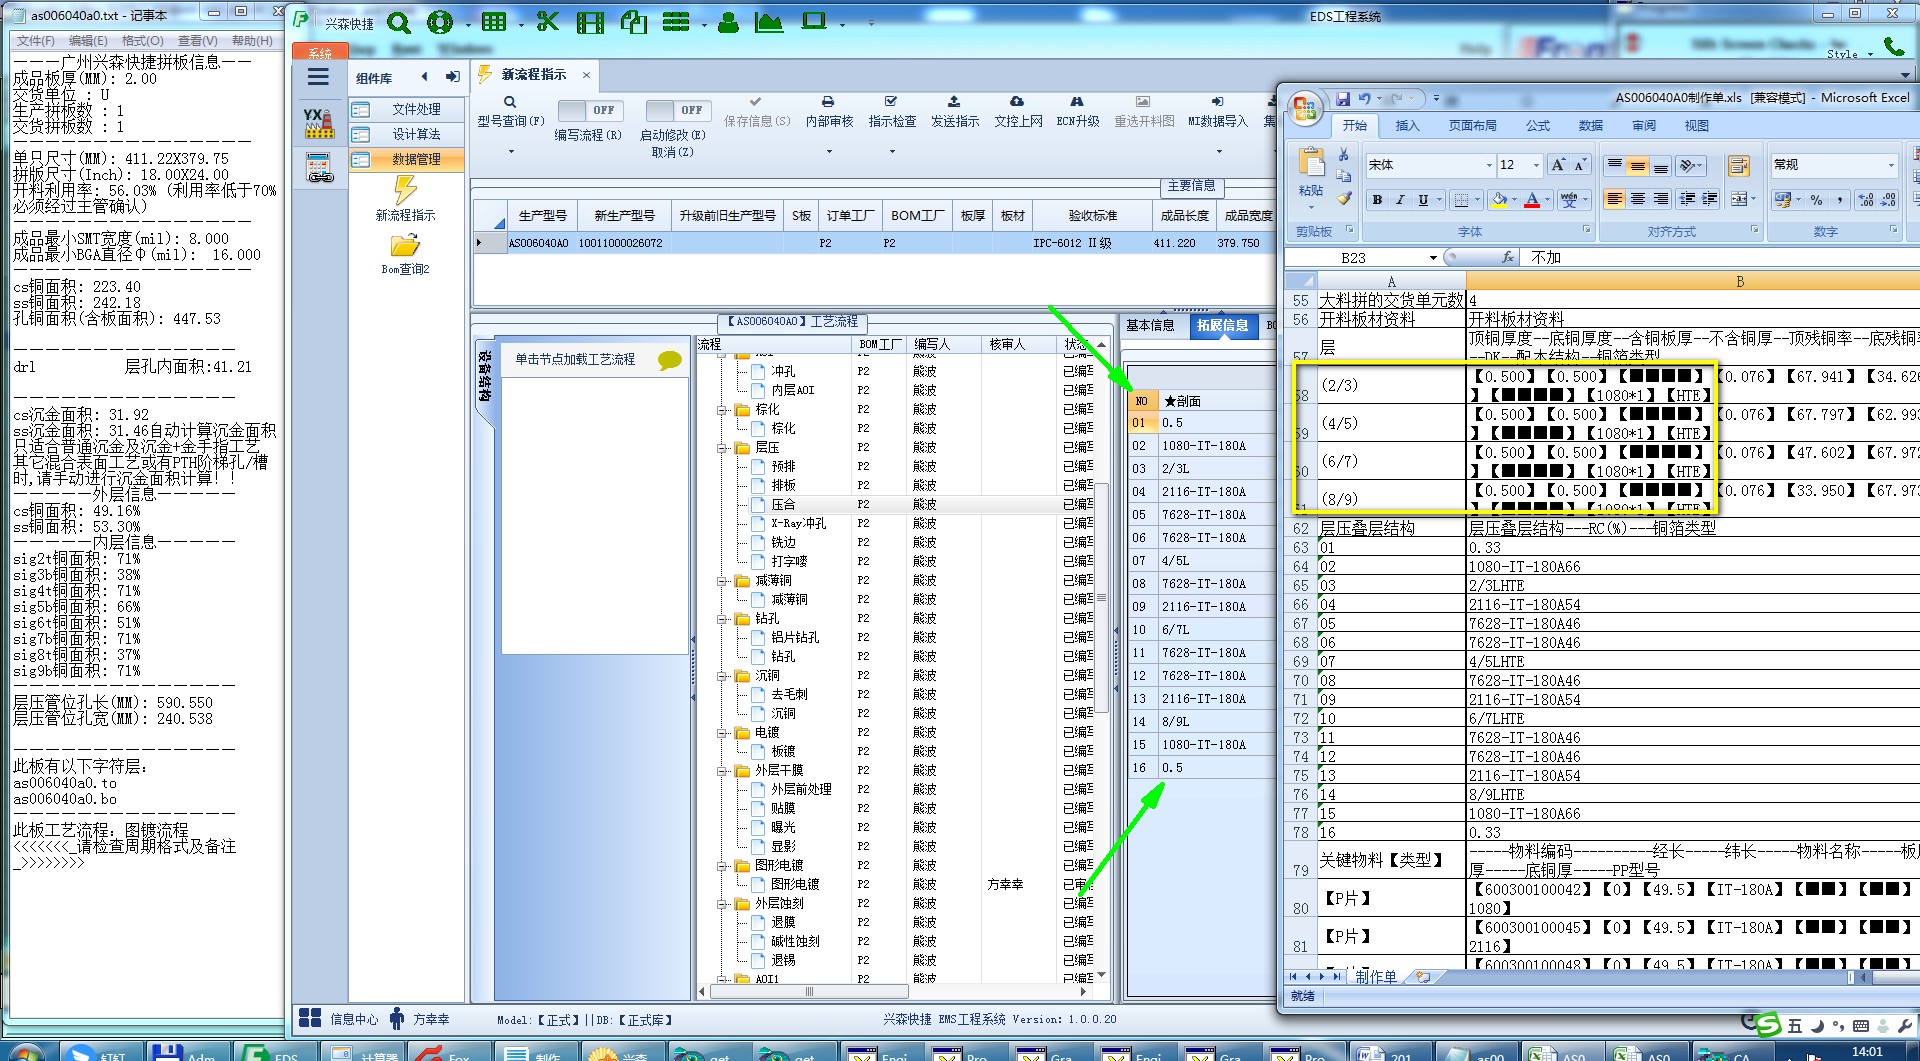Click the 型号查询(F) search button
This screenshot has width=1920, height=1061.
[510, 112]
